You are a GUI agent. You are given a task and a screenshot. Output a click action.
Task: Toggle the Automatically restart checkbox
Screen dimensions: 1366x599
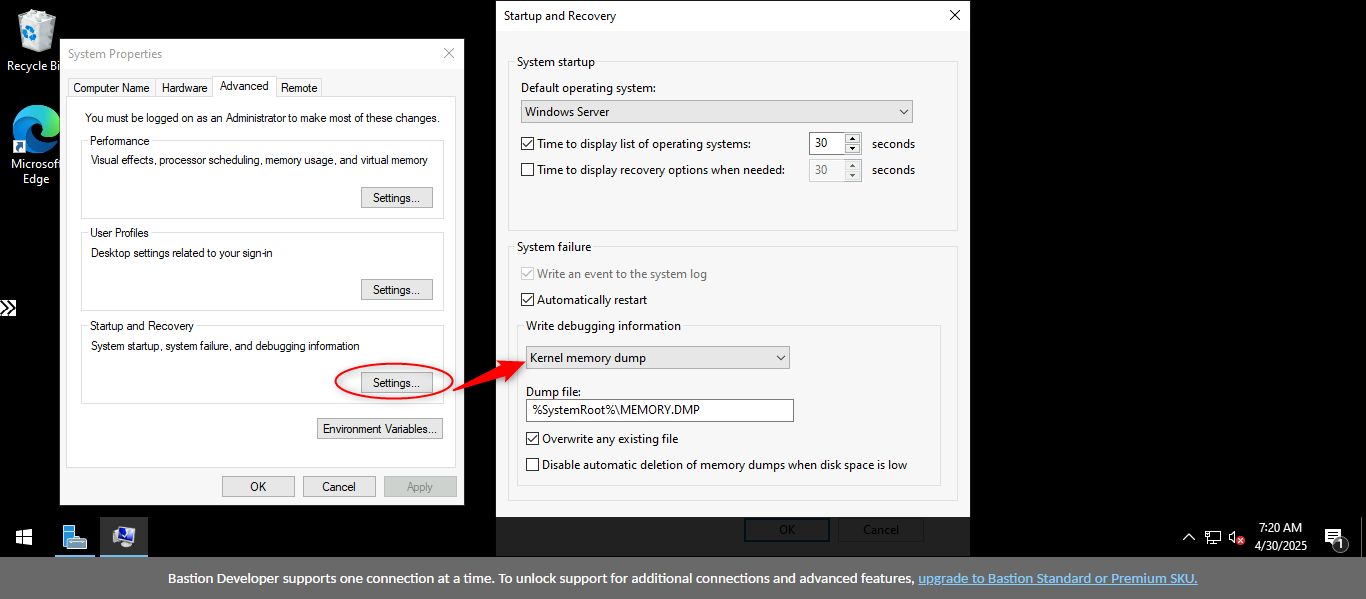(528, 300)
